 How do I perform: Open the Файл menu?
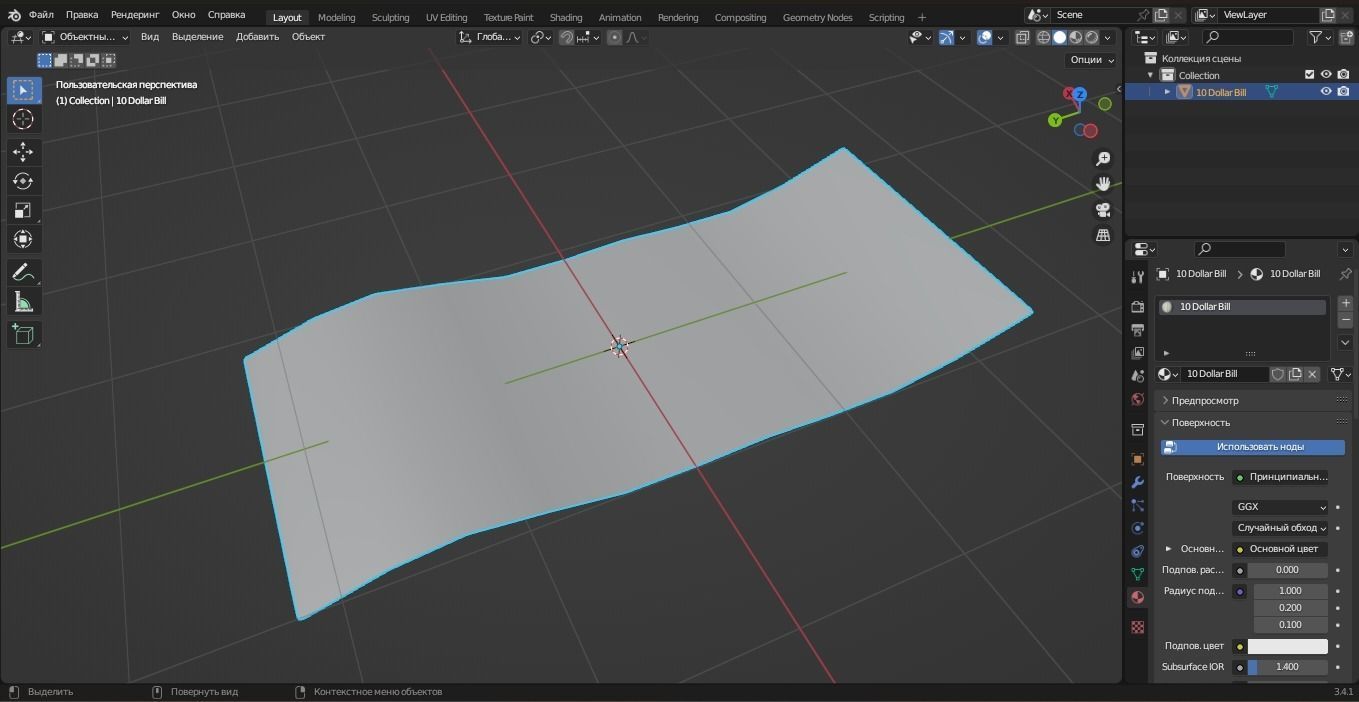pyautogui.click(x=41, y=15)
